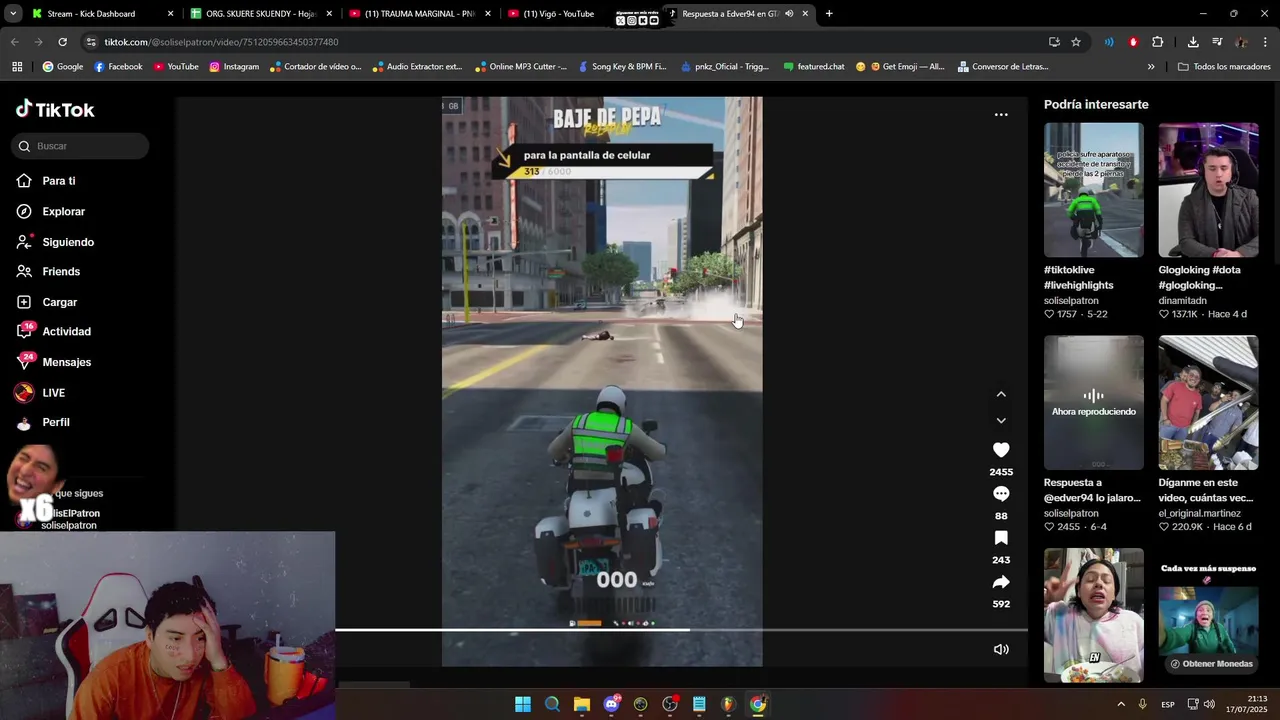Image resolution: width=1280 pixels, height=720 pixels.
Task: Open the comments bubble showing 88
Action: tap(1001, 494)
